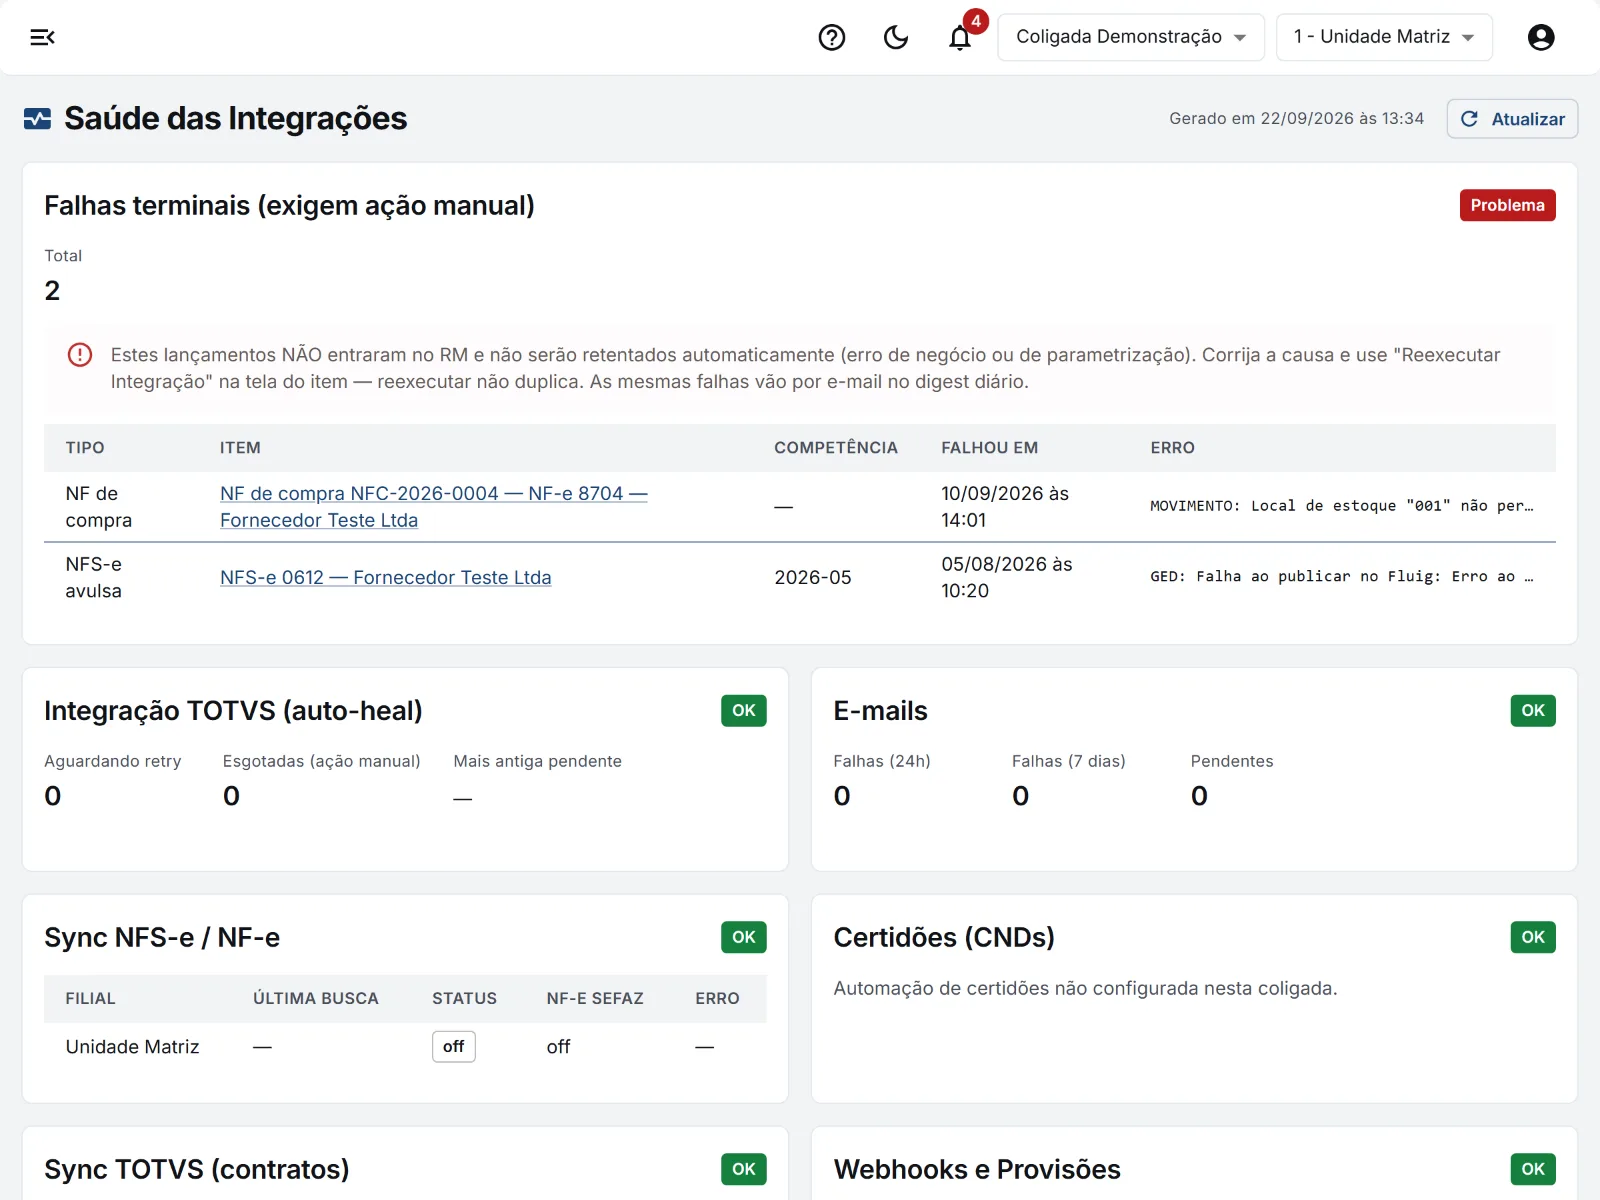Click the Mais antiga pendente label
This screenshot has width=1600, height=1200.
(x=537, y=762)
